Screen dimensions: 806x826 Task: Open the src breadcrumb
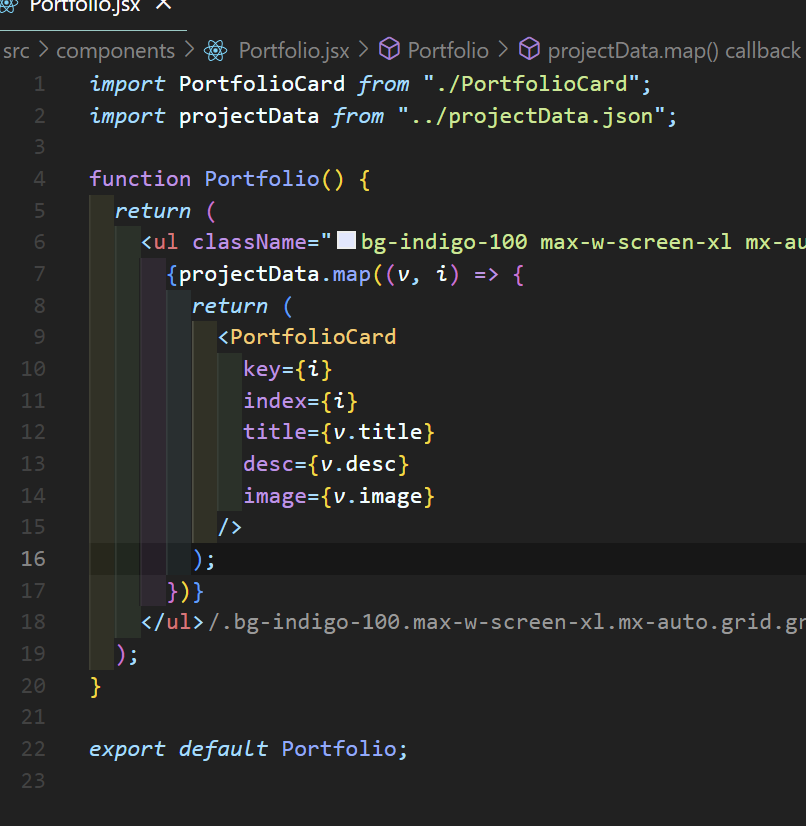click(16, 51)
